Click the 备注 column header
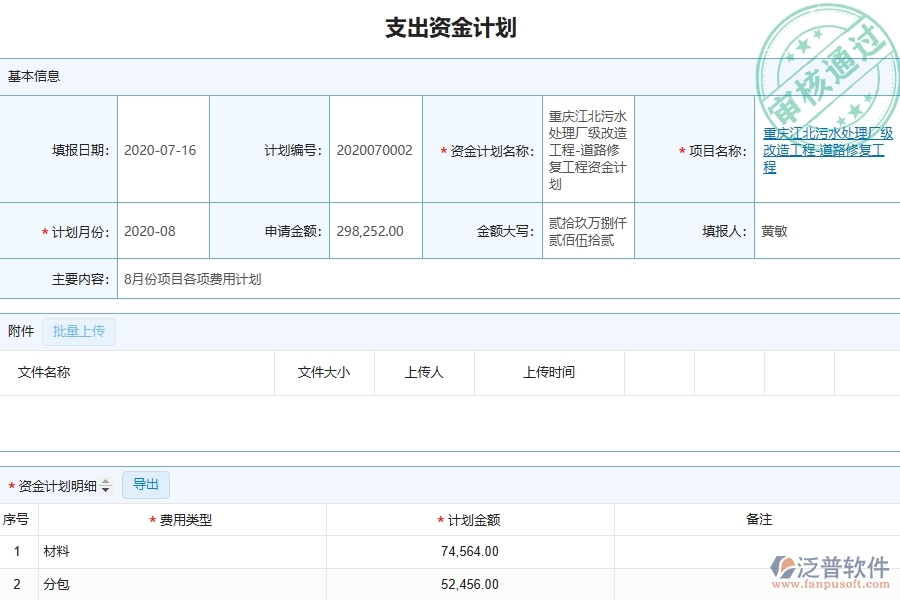 (756, 519)
